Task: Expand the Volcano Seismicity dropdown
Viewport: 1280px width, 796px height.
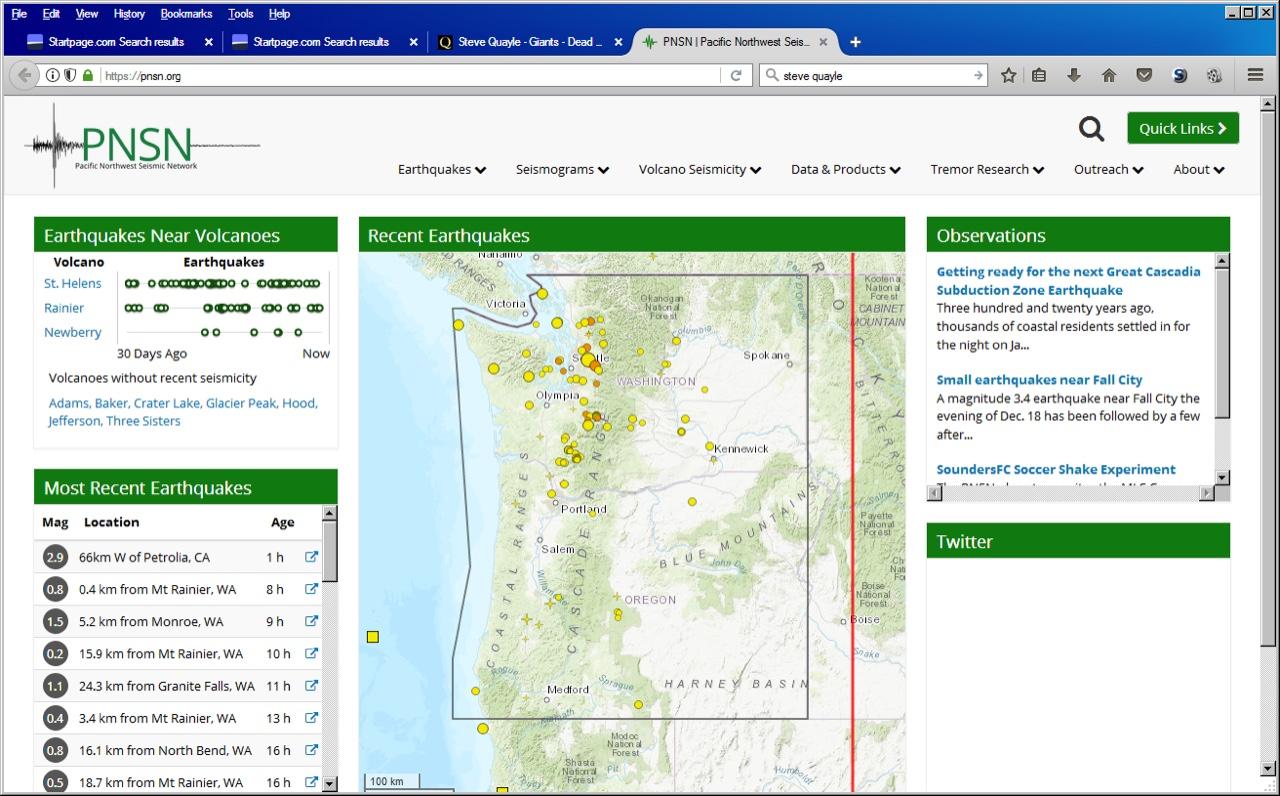Action: point(699,170)
